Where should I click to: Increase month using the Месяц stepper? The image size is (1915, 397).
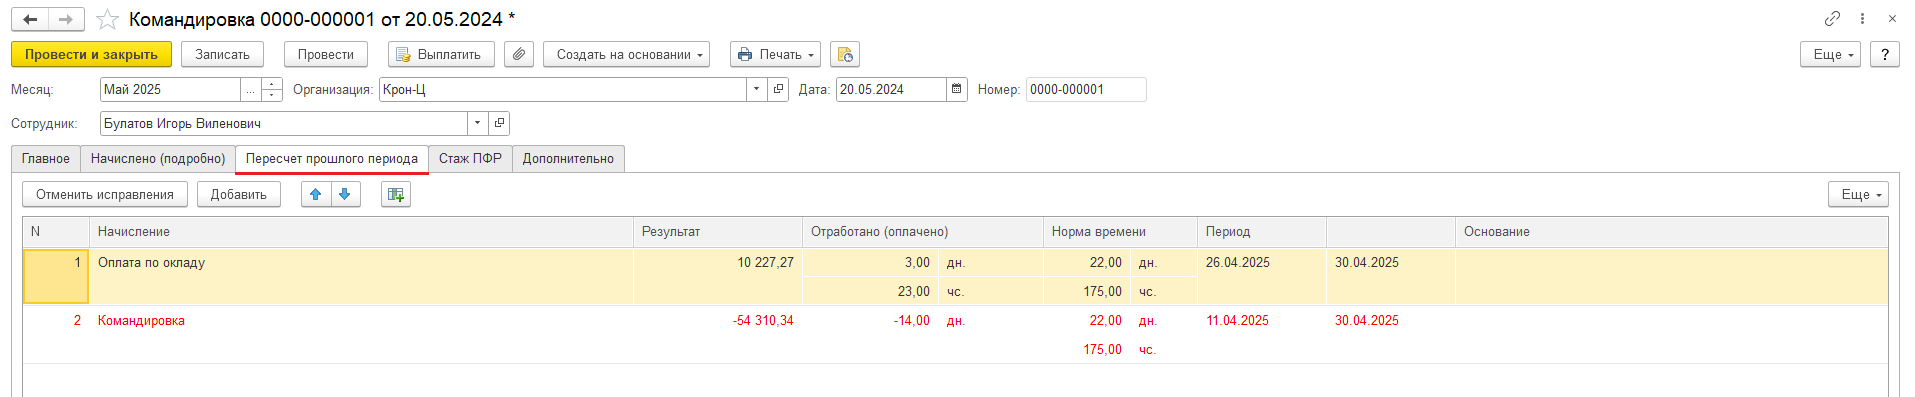point(272,84)
